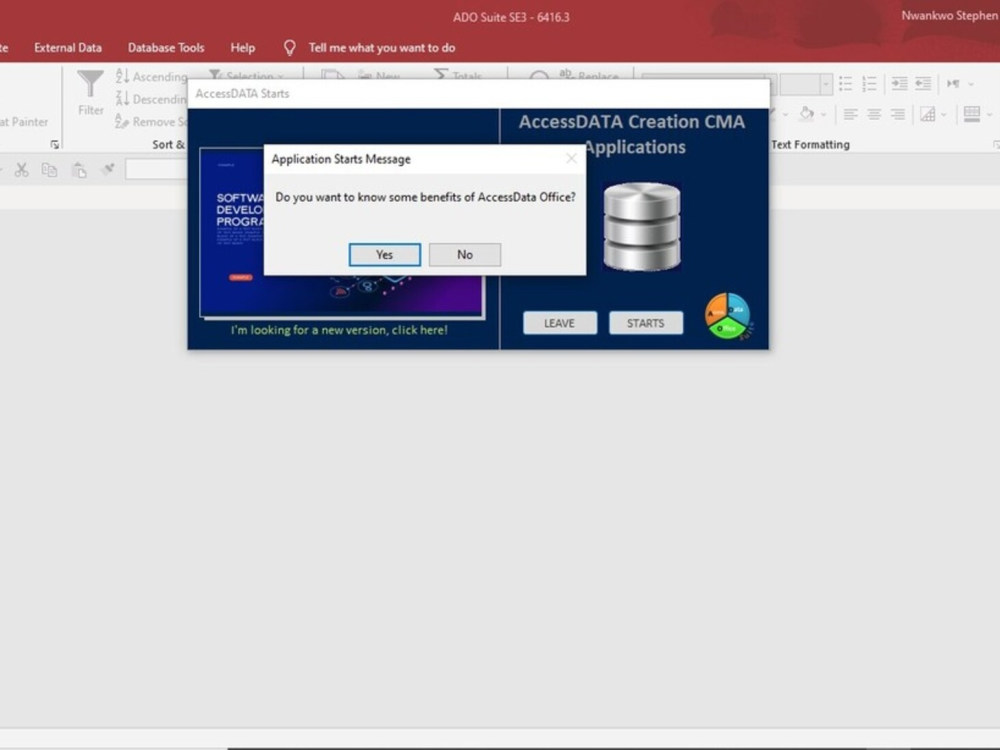Screen dimensions: 1000x750
Task: Click the lightbulb Tell me icon
Action: (x=290, y=48)
